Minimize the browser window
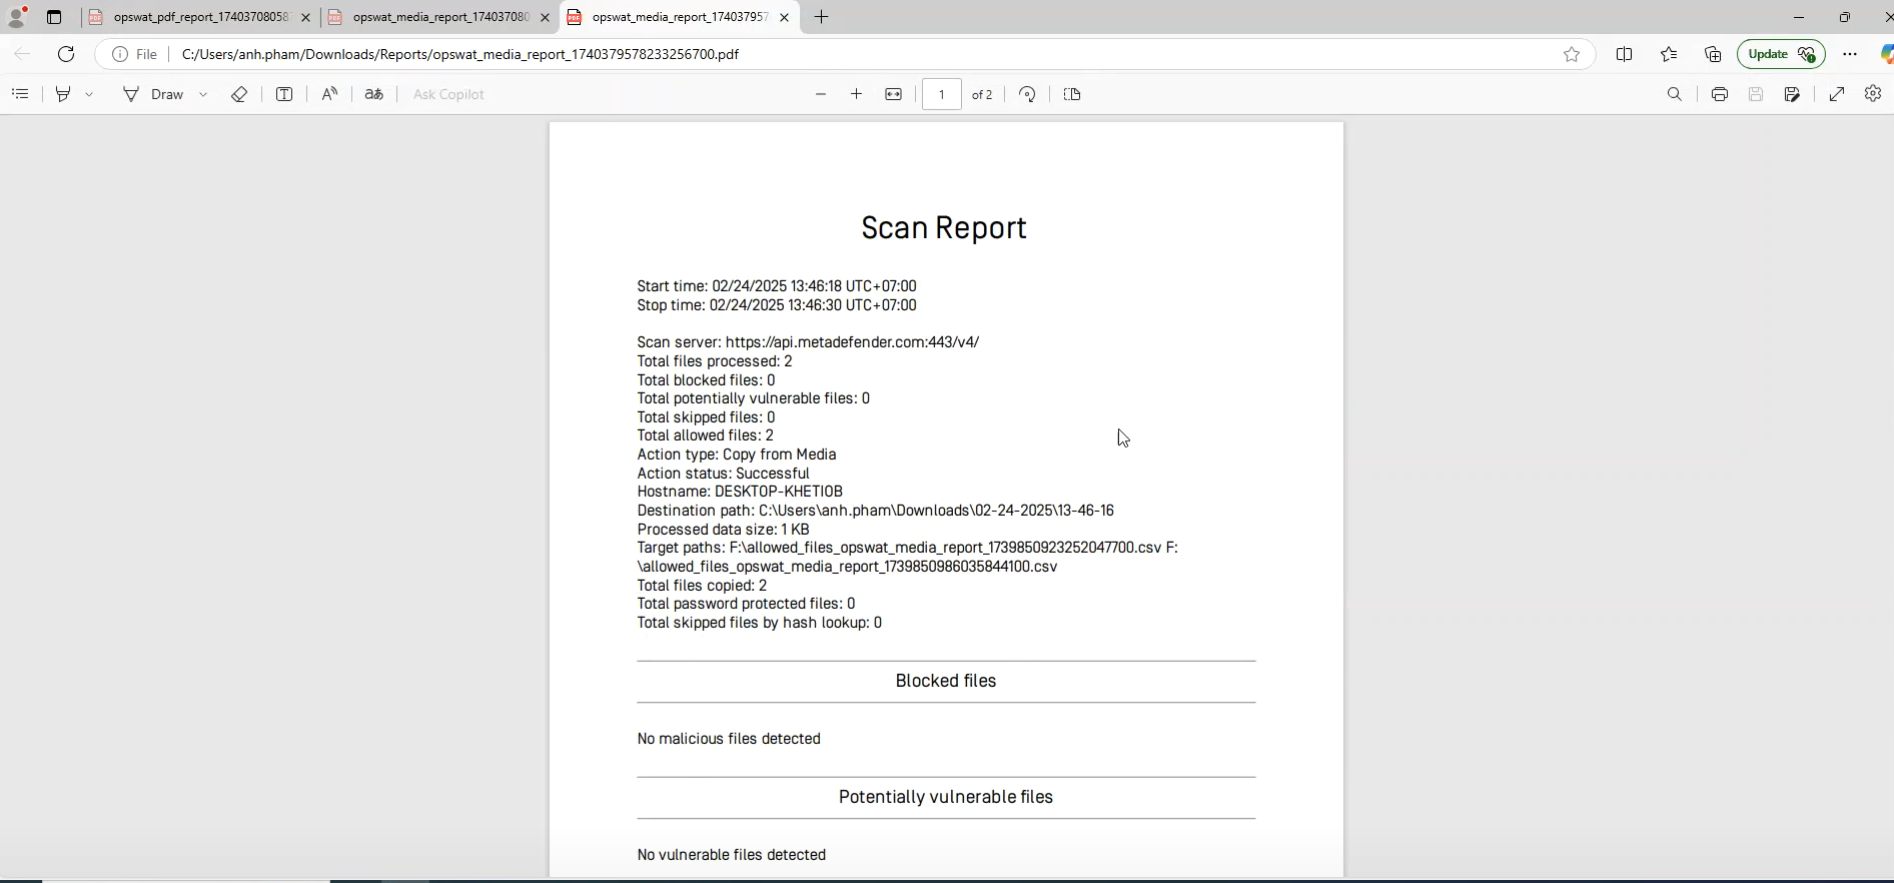This screenshot has width=1894, height=883. (x=1799, y=17)
